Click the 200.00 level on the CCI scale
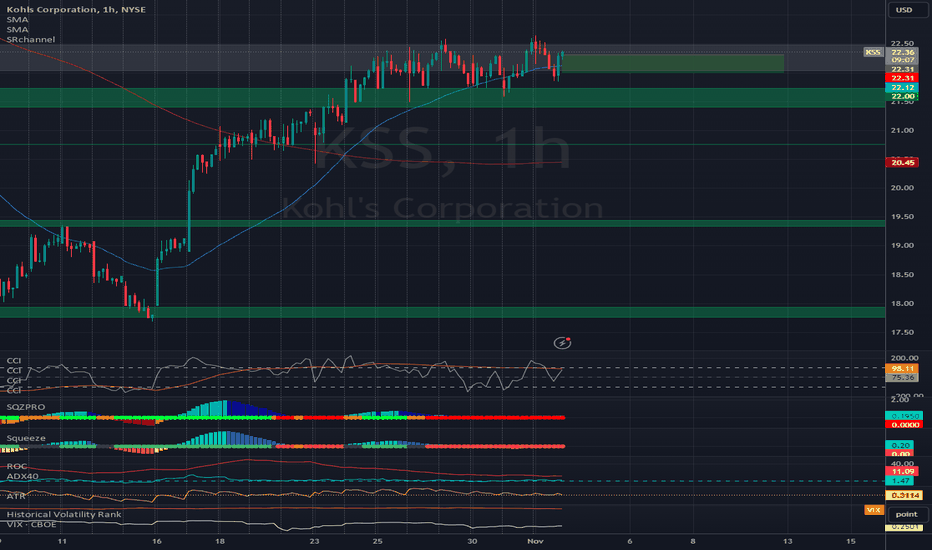This screenshot has height=550, width=932. click(904, 358)
